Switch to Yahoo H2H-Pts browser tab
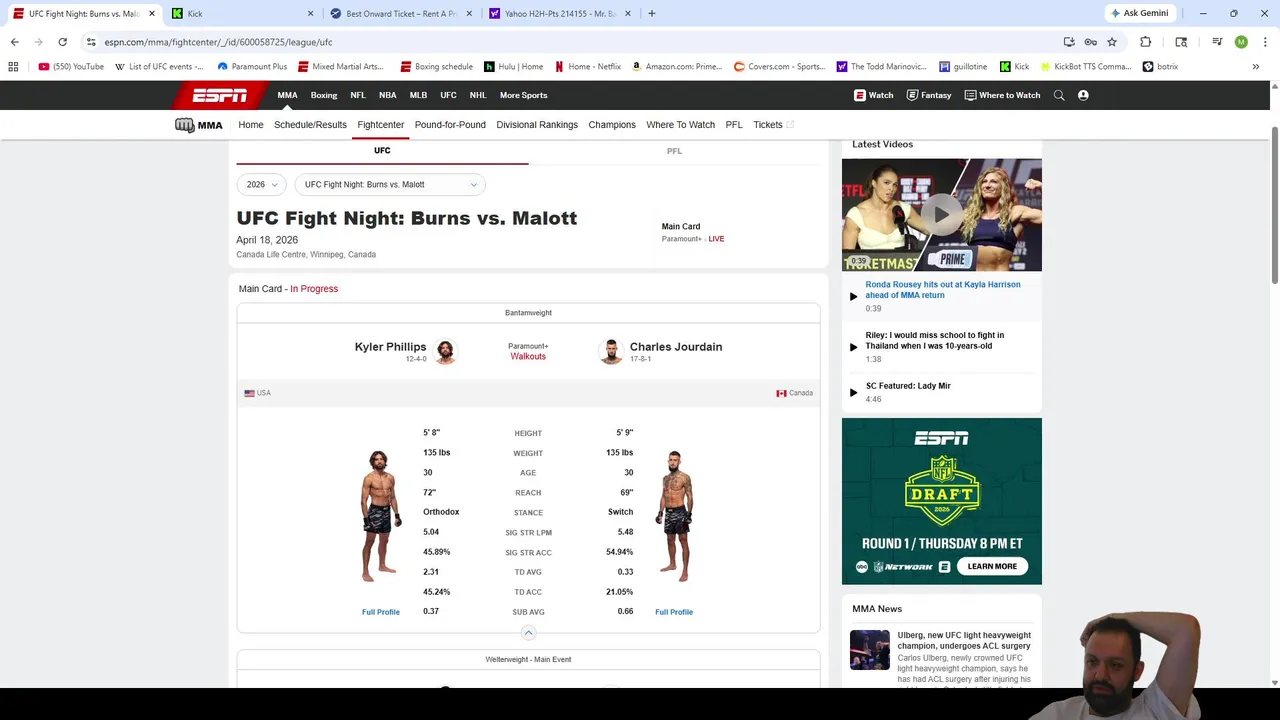 tap(560, 13)
